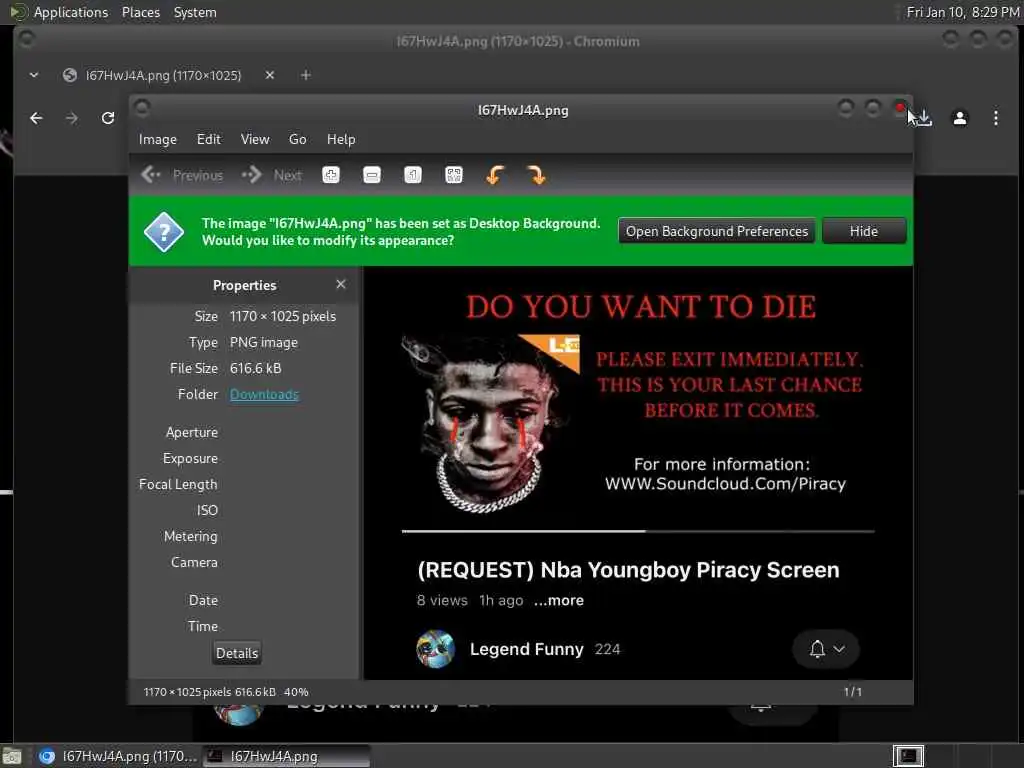Click the Aperture label in Properties

coord(192,432)
